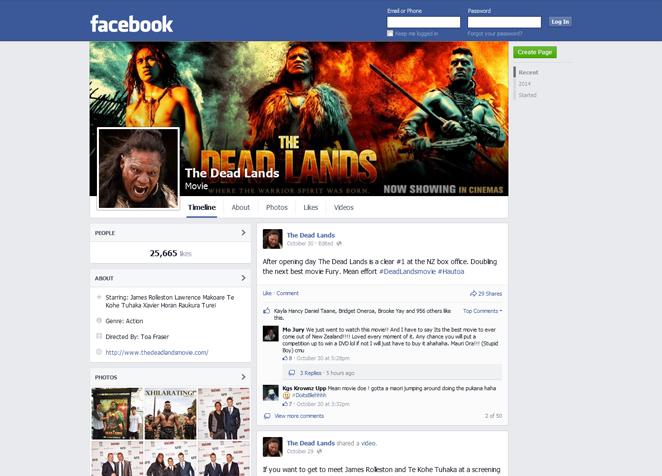The image size is (662, 476).
Task: Click the film icon beside Directed By
Action: [99, 336]
